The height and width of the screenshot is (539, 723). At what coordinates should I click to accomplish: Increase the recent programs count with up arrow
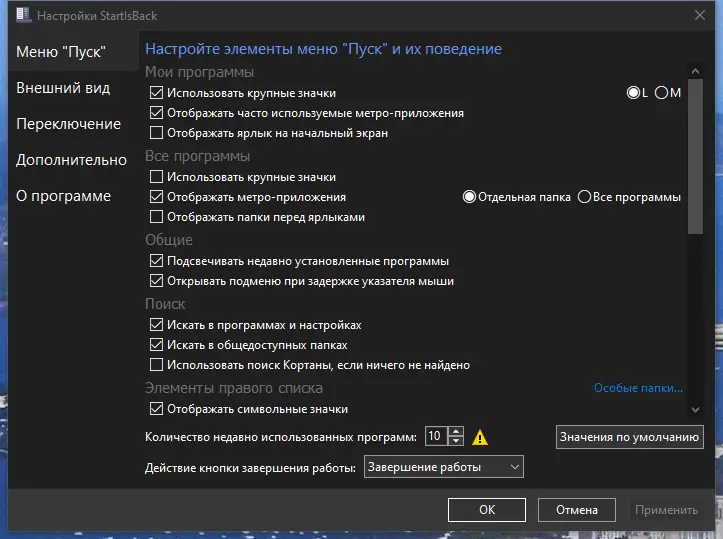pyautogui.click(x=456, y=432)
